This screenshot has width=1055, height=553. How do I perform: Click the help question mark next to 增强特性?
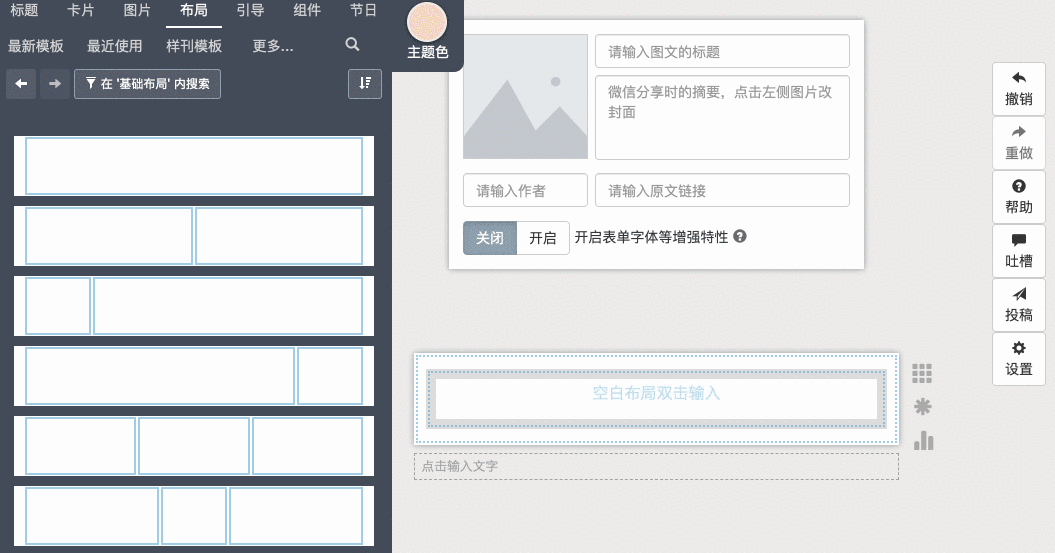[x=739, y=237]
